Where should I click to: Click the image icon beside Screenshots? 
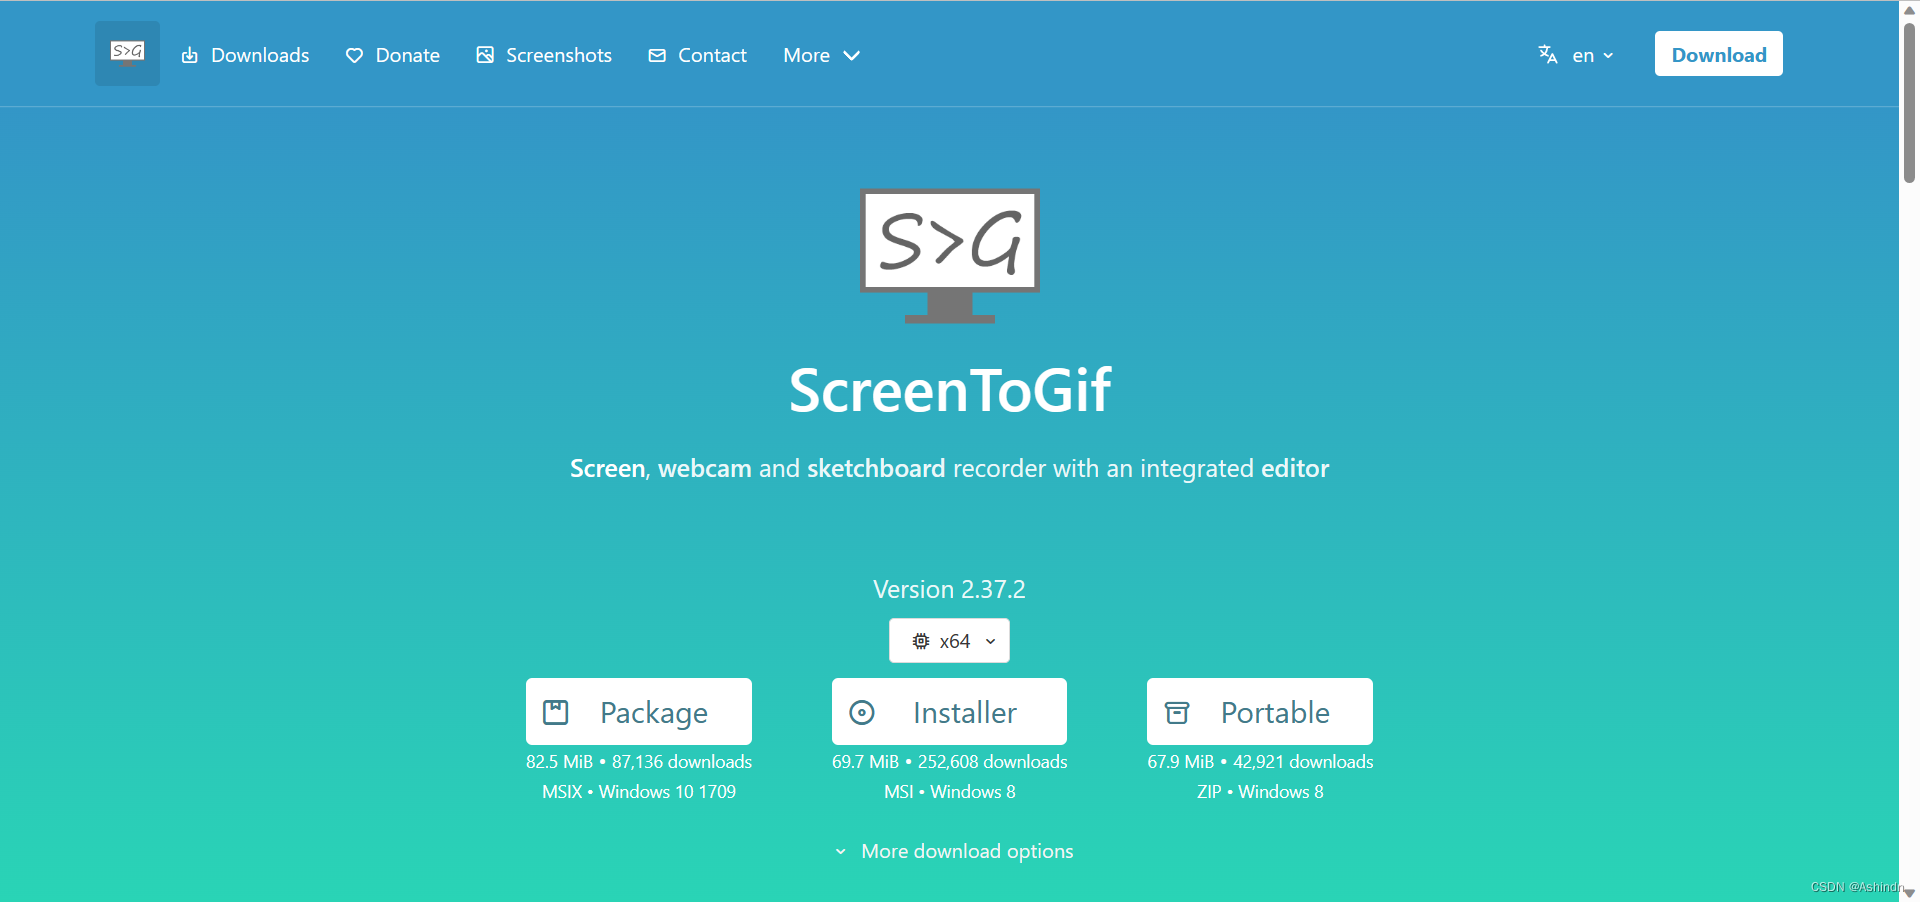(x=485, y=55)
